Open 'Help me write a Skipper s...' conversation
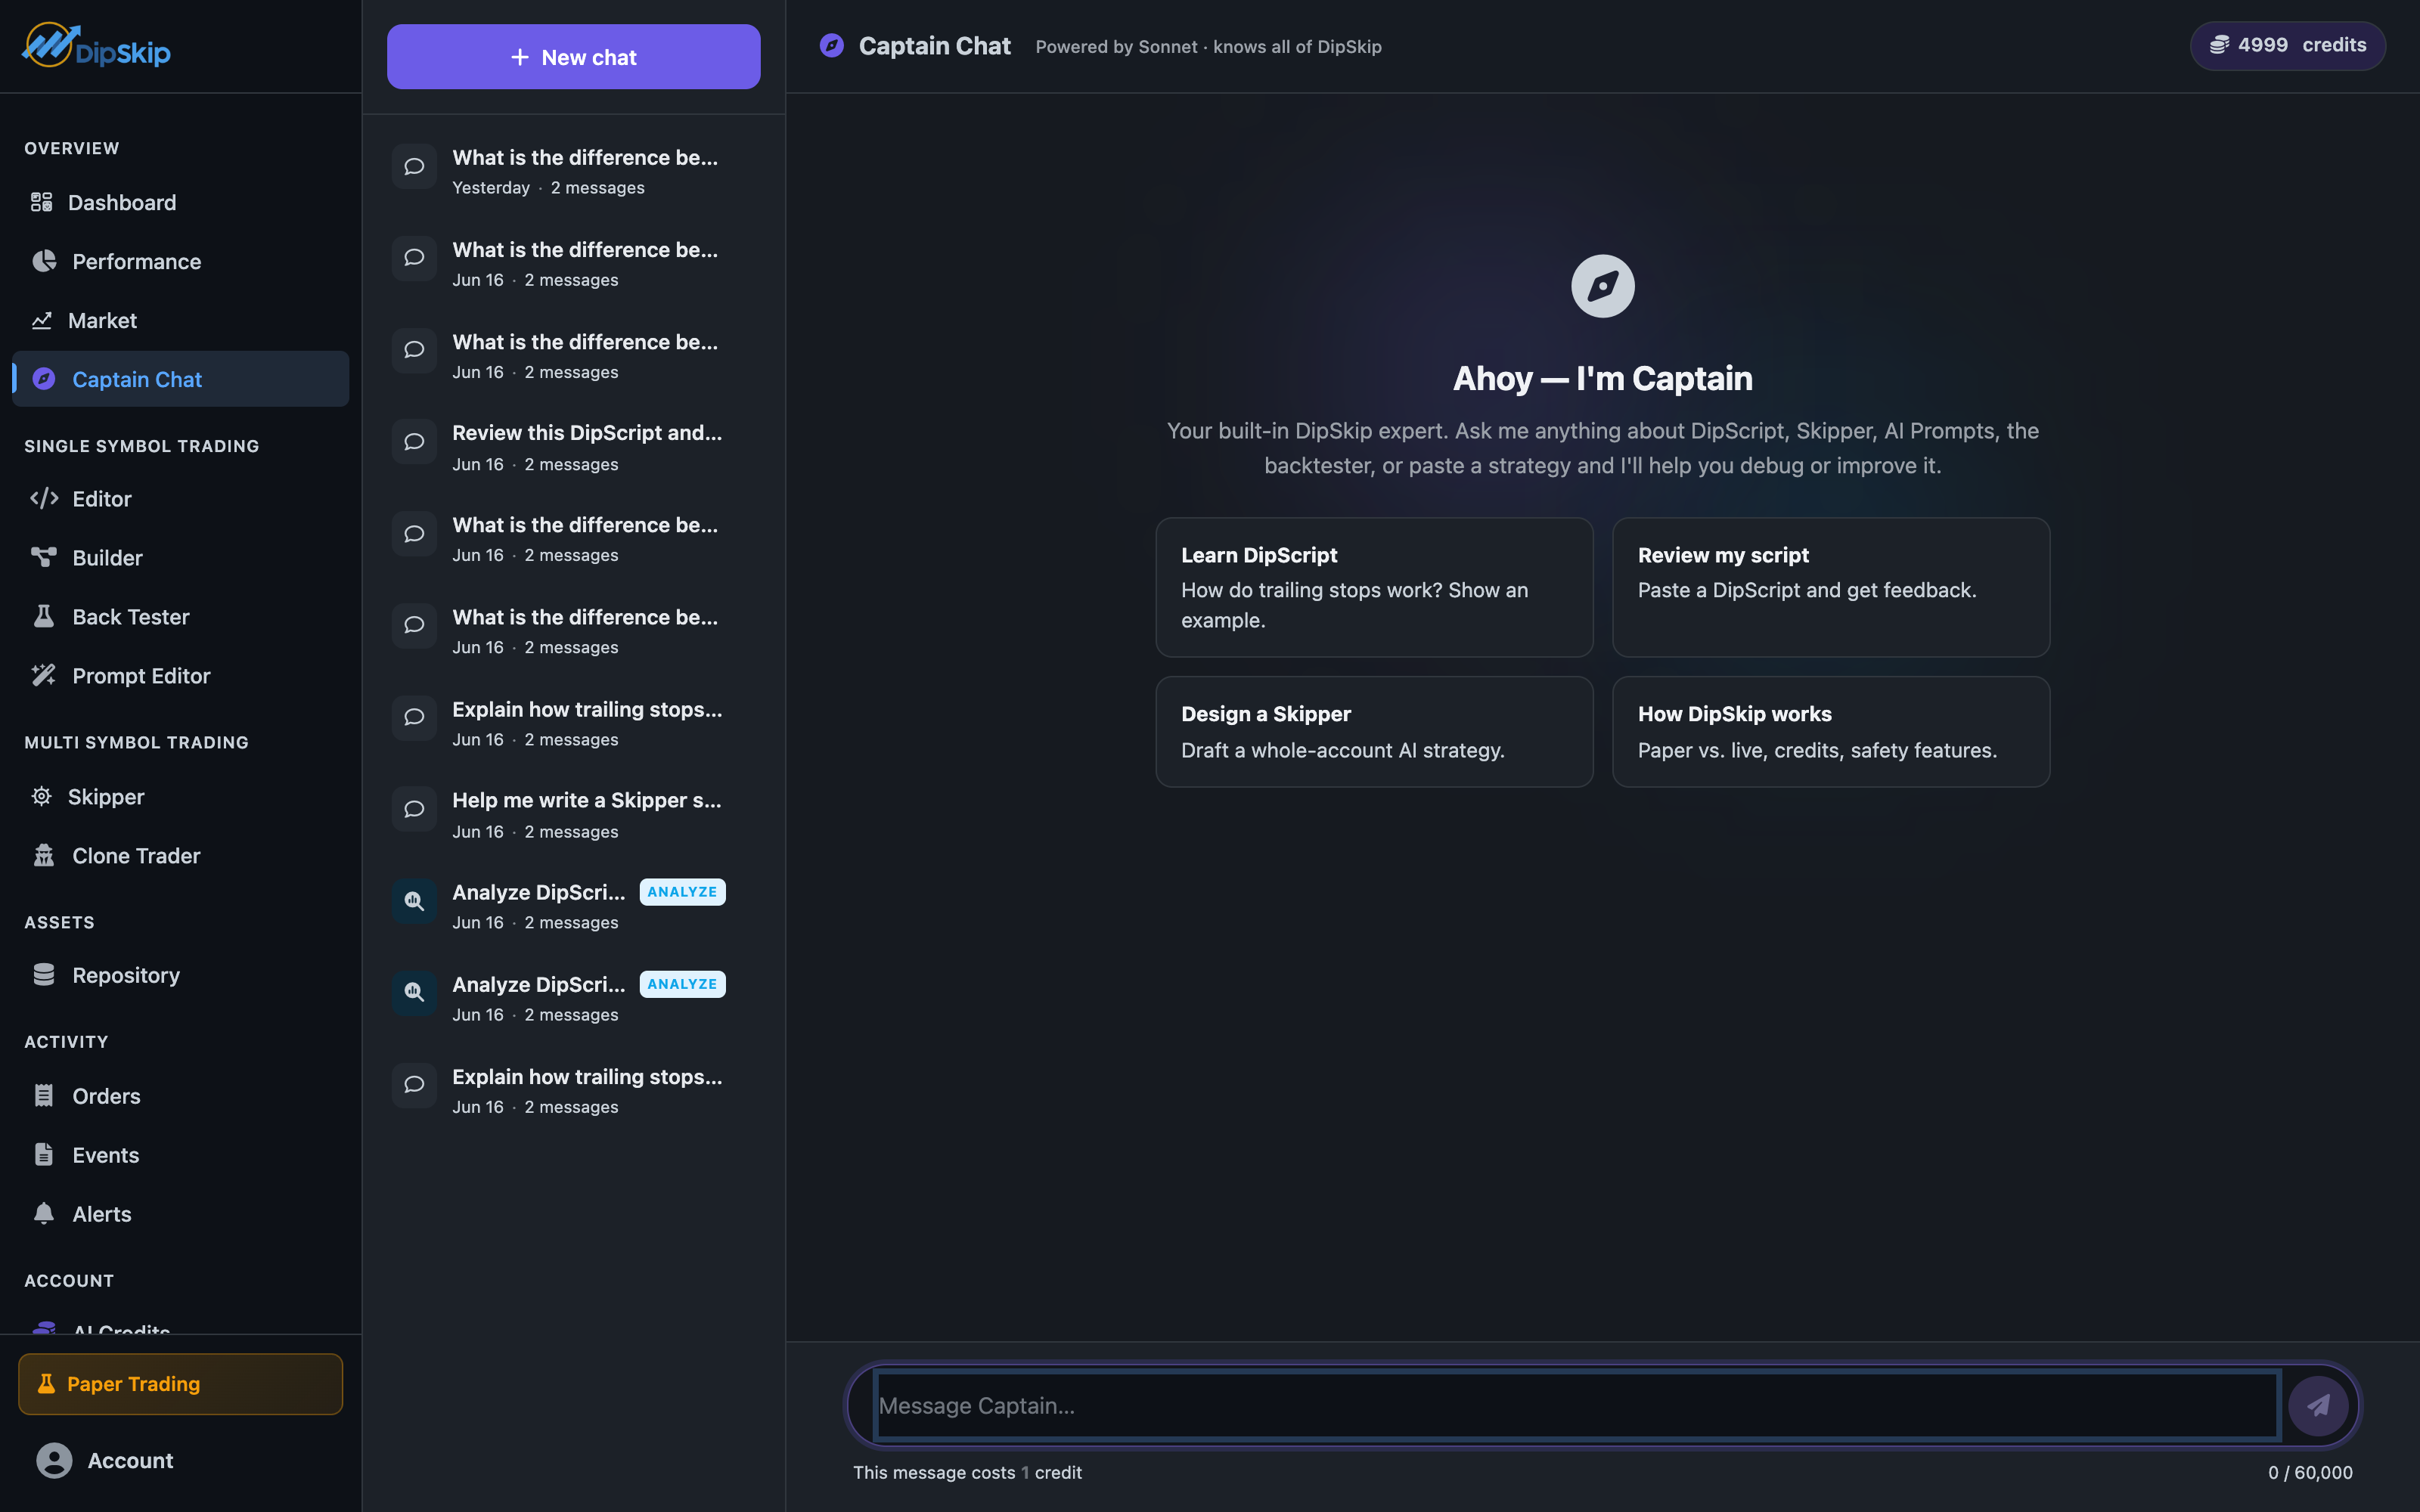Image resolution: width=2420 pixels, height=1512 pixels. tap(574, 814)
